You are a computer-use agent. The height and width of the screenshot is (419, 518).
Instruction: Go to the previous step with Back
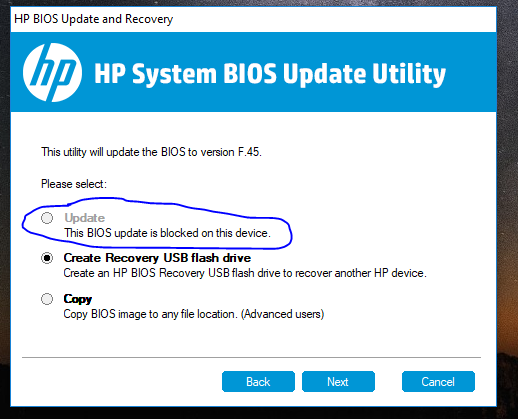point(258,381)
